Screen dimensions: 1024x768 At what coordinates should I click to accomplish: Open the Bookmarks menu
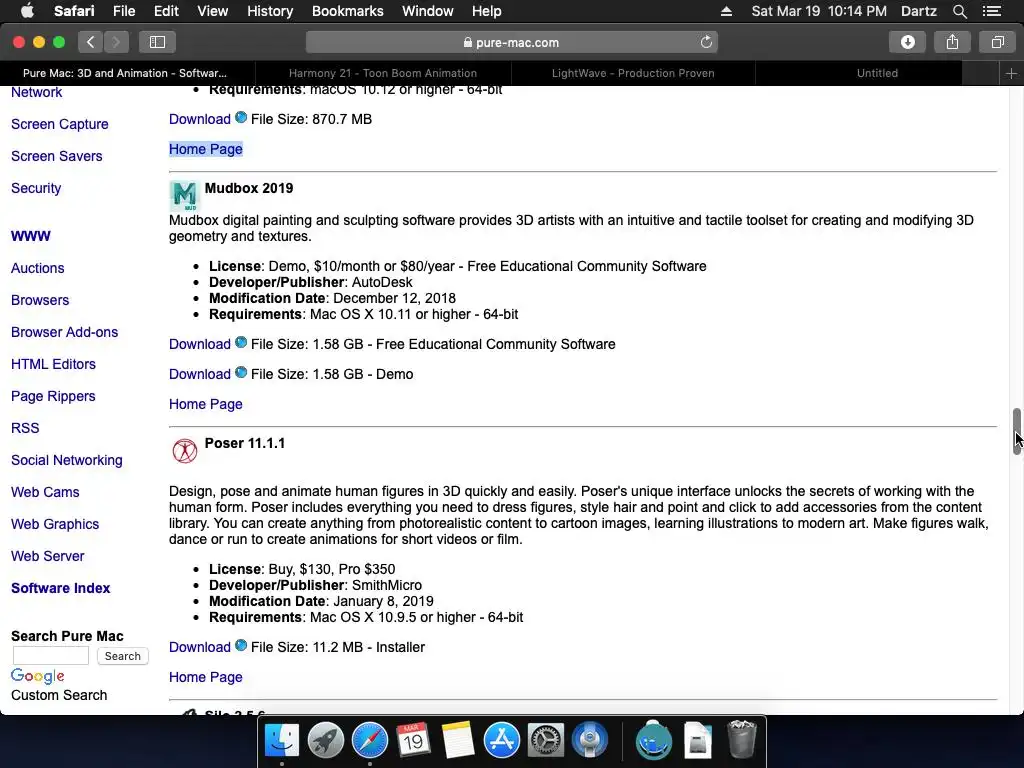click(x=347, y=11)
